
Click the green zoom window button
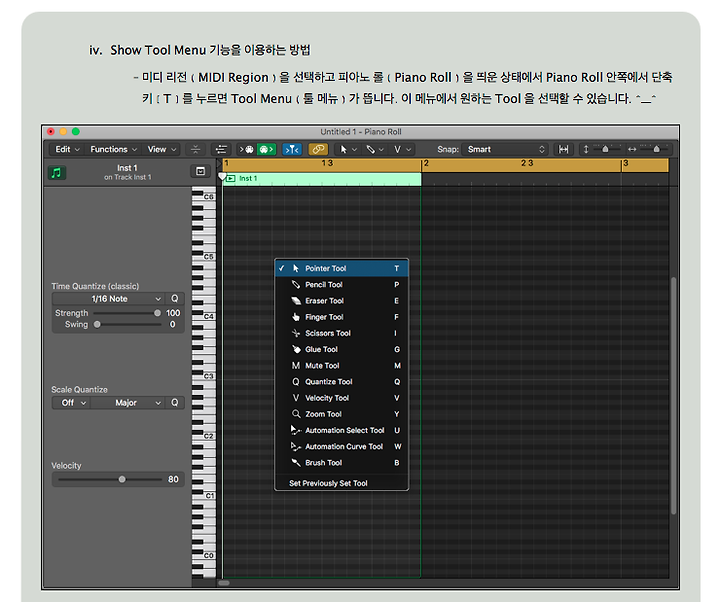point(76,132)
